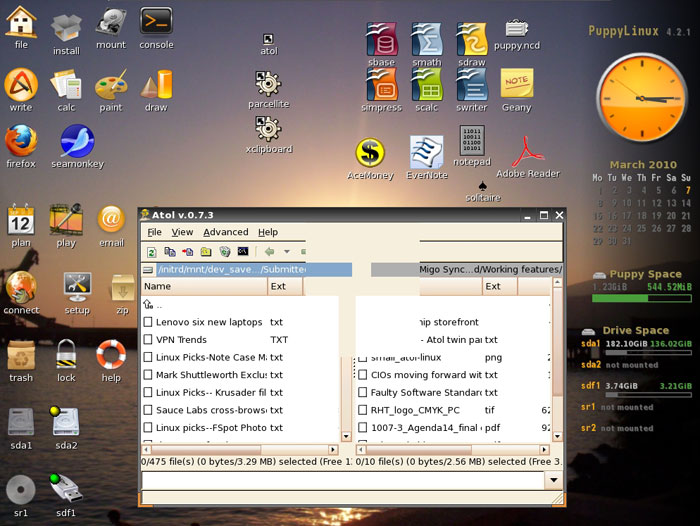Open Adobe Reader desktop icon
This screenshot has height=526, width=700.
528,157
